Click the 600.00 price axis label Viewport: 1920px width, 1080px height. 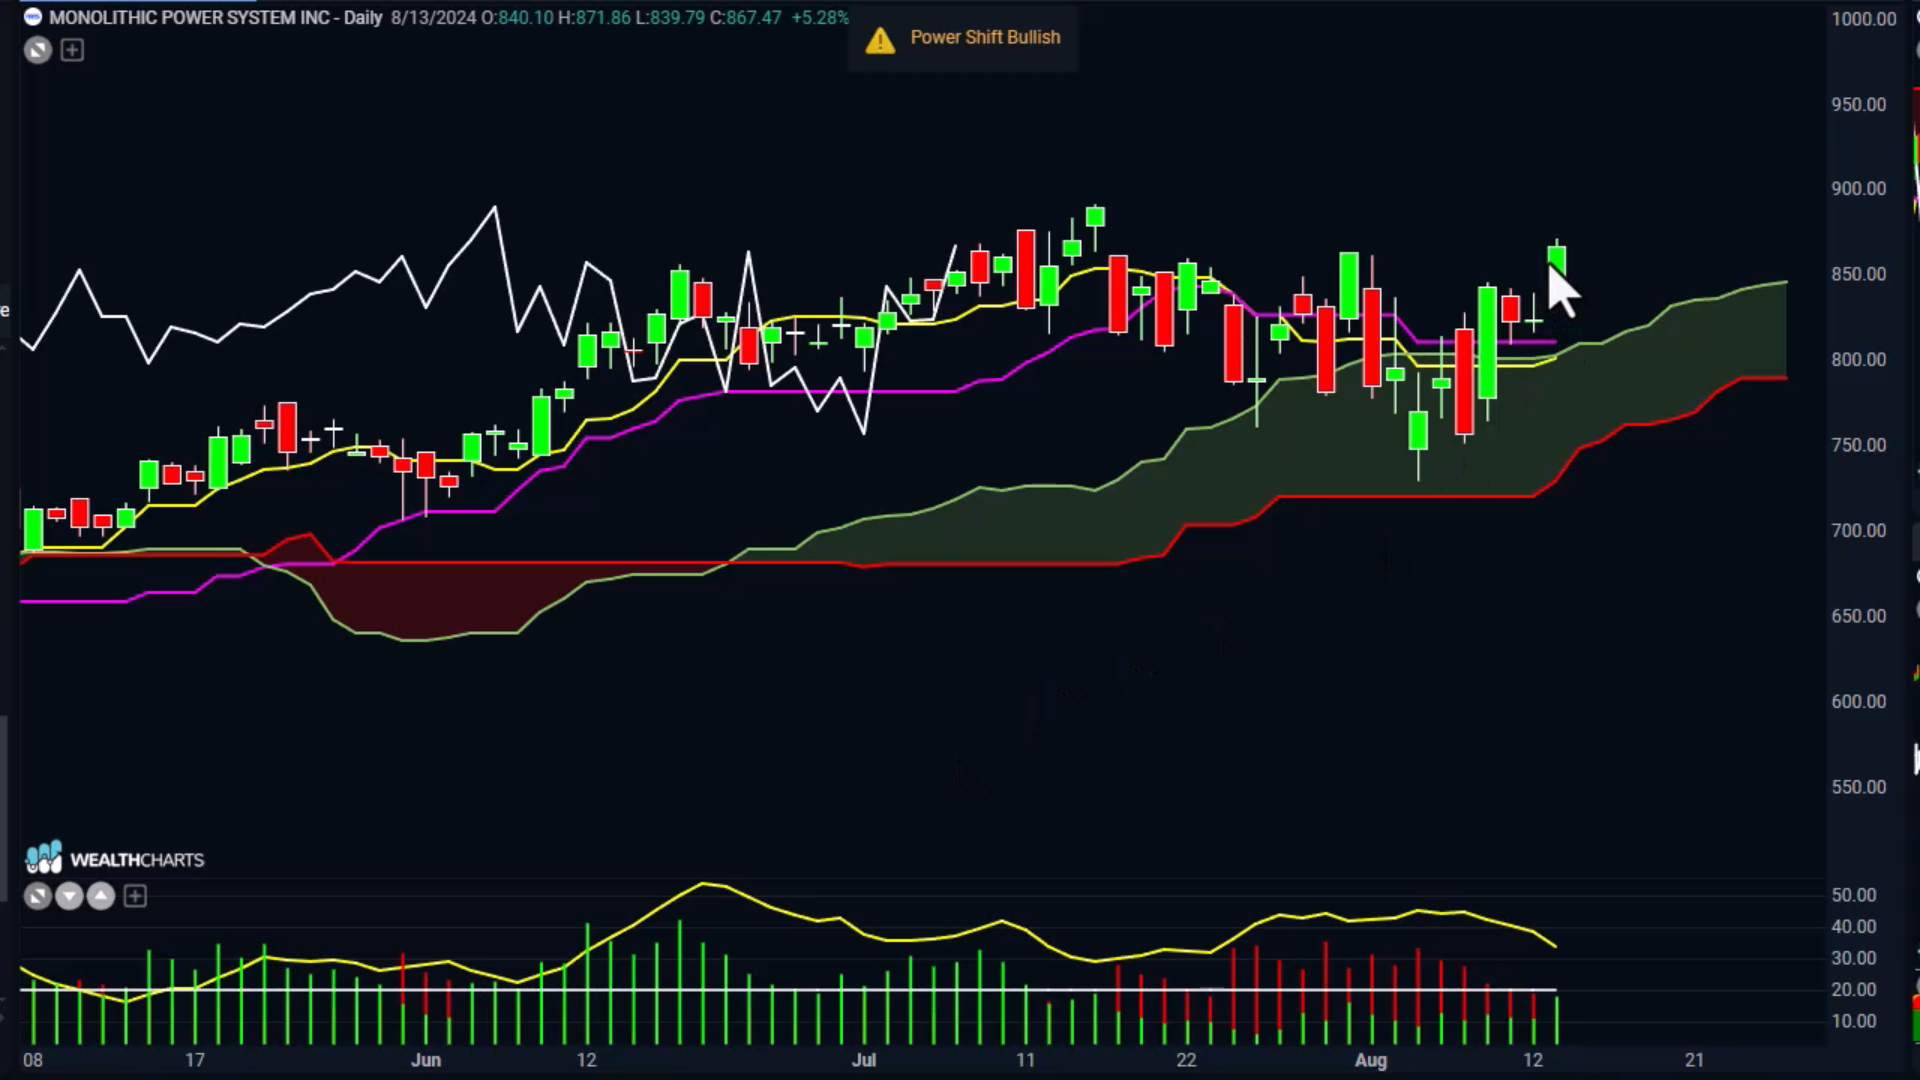click(x=1859, y=702)
